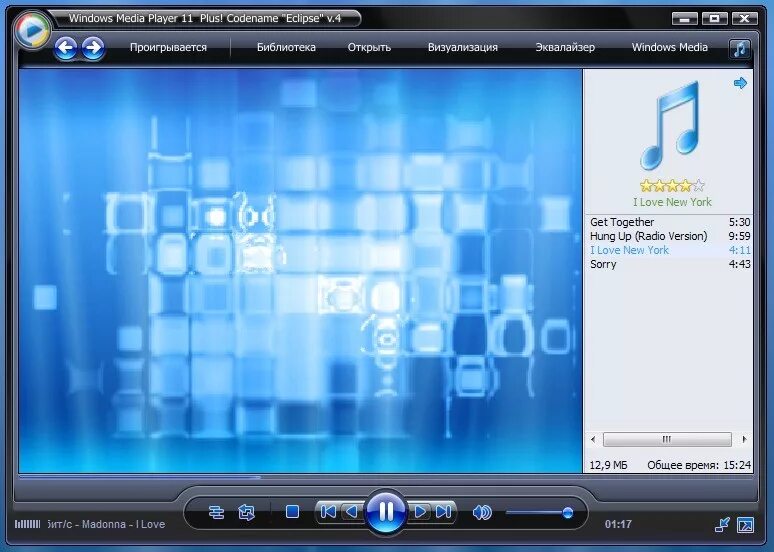Open the Открыть tab
Viewport: 774px width, 552px height.
tap(369, 47)
